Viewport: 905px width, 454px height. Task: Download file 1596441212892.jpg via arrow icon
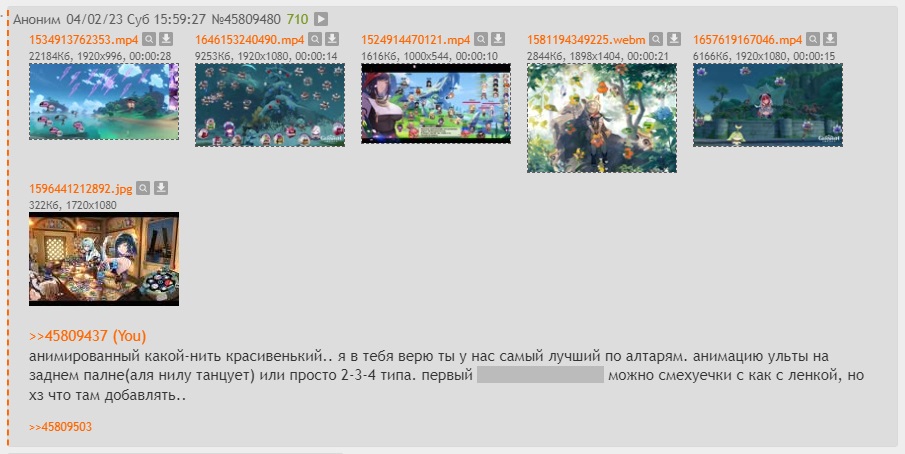(161, 188)
